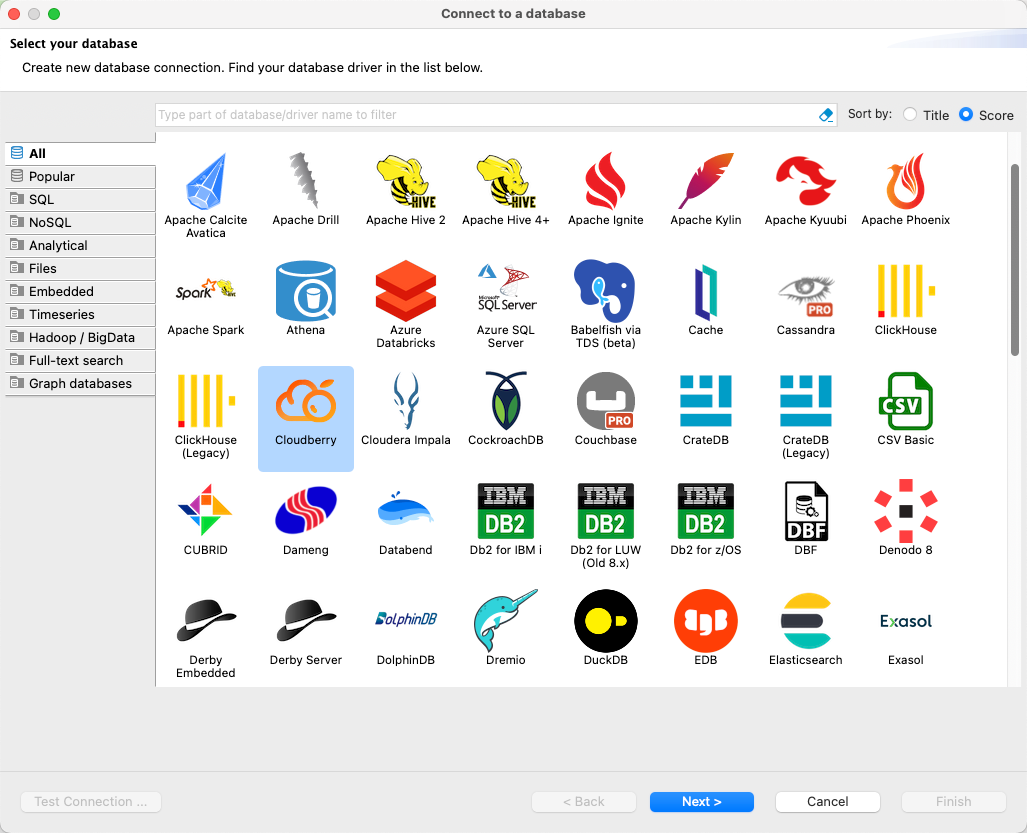Select the Cassandra eye icon

805,291
